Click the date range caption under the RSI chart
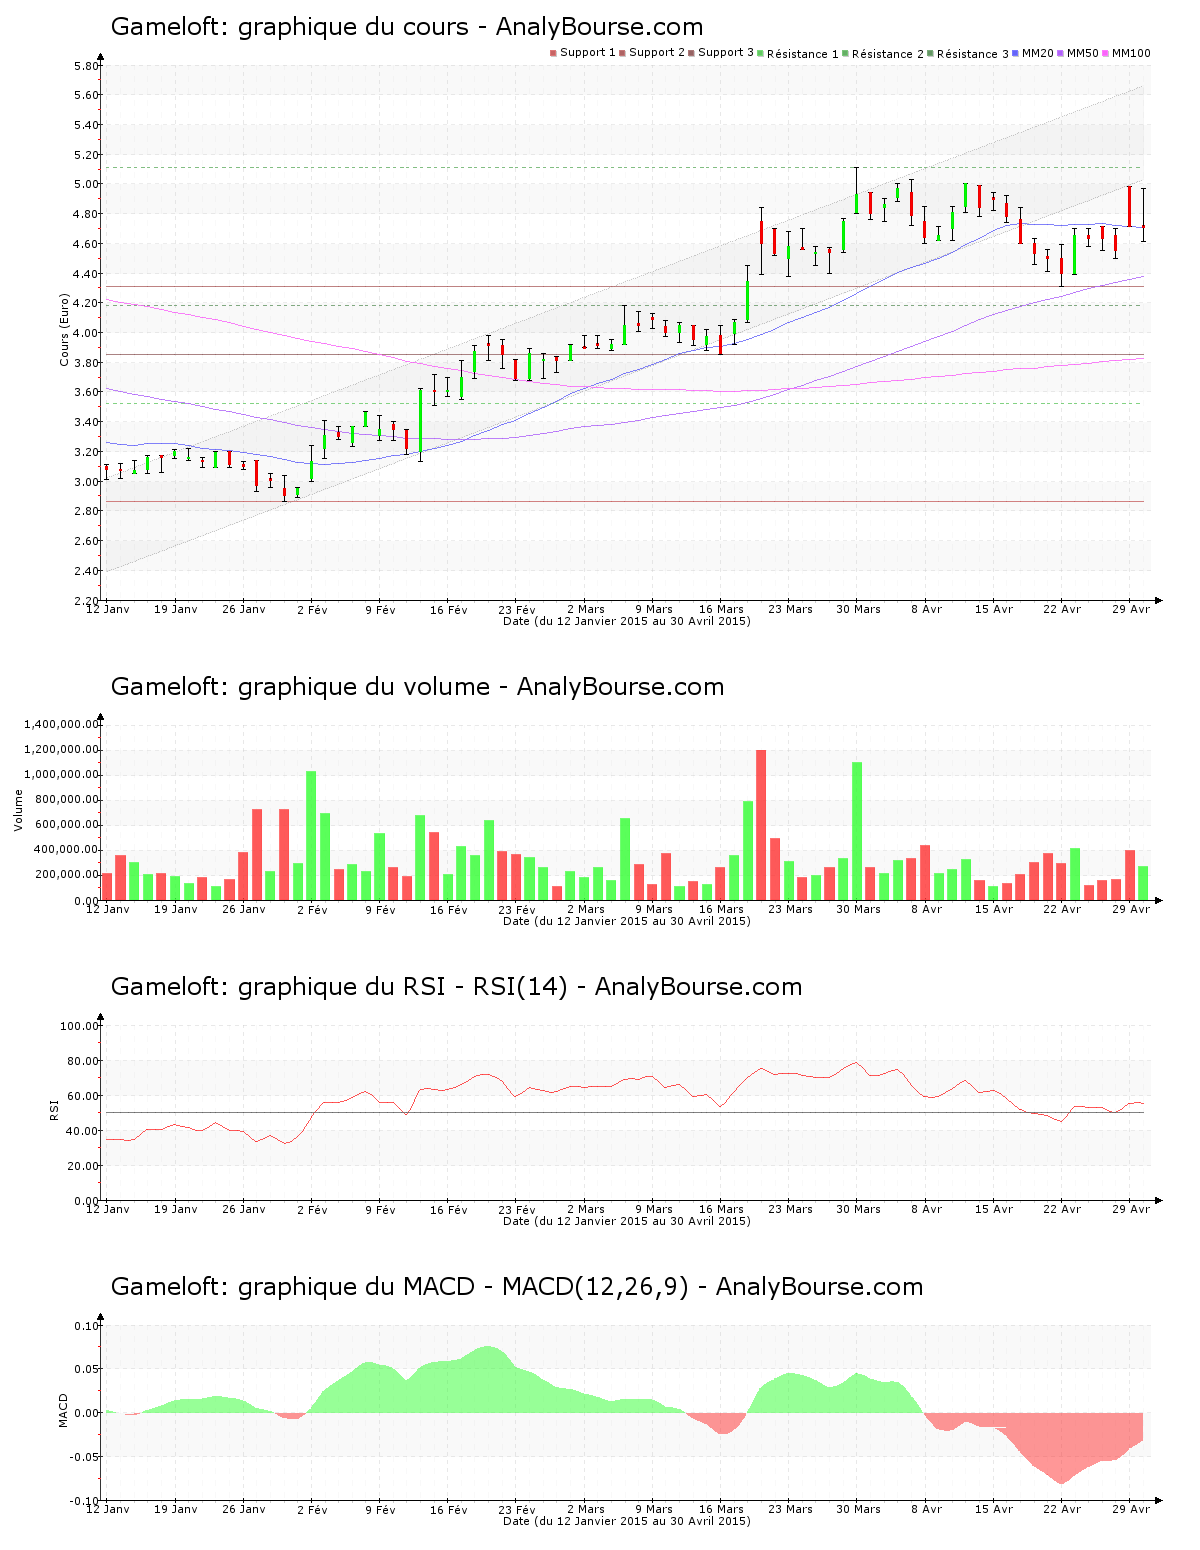Screen dimensions: 1200x1550 626,1221
